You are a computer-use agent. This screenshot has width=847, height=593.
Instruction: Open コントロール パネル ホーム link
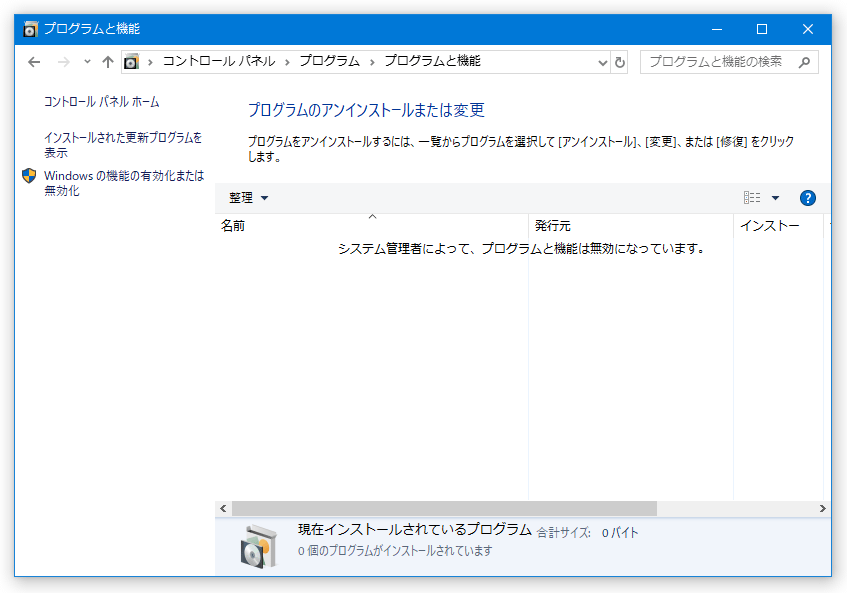click(102, 102)
